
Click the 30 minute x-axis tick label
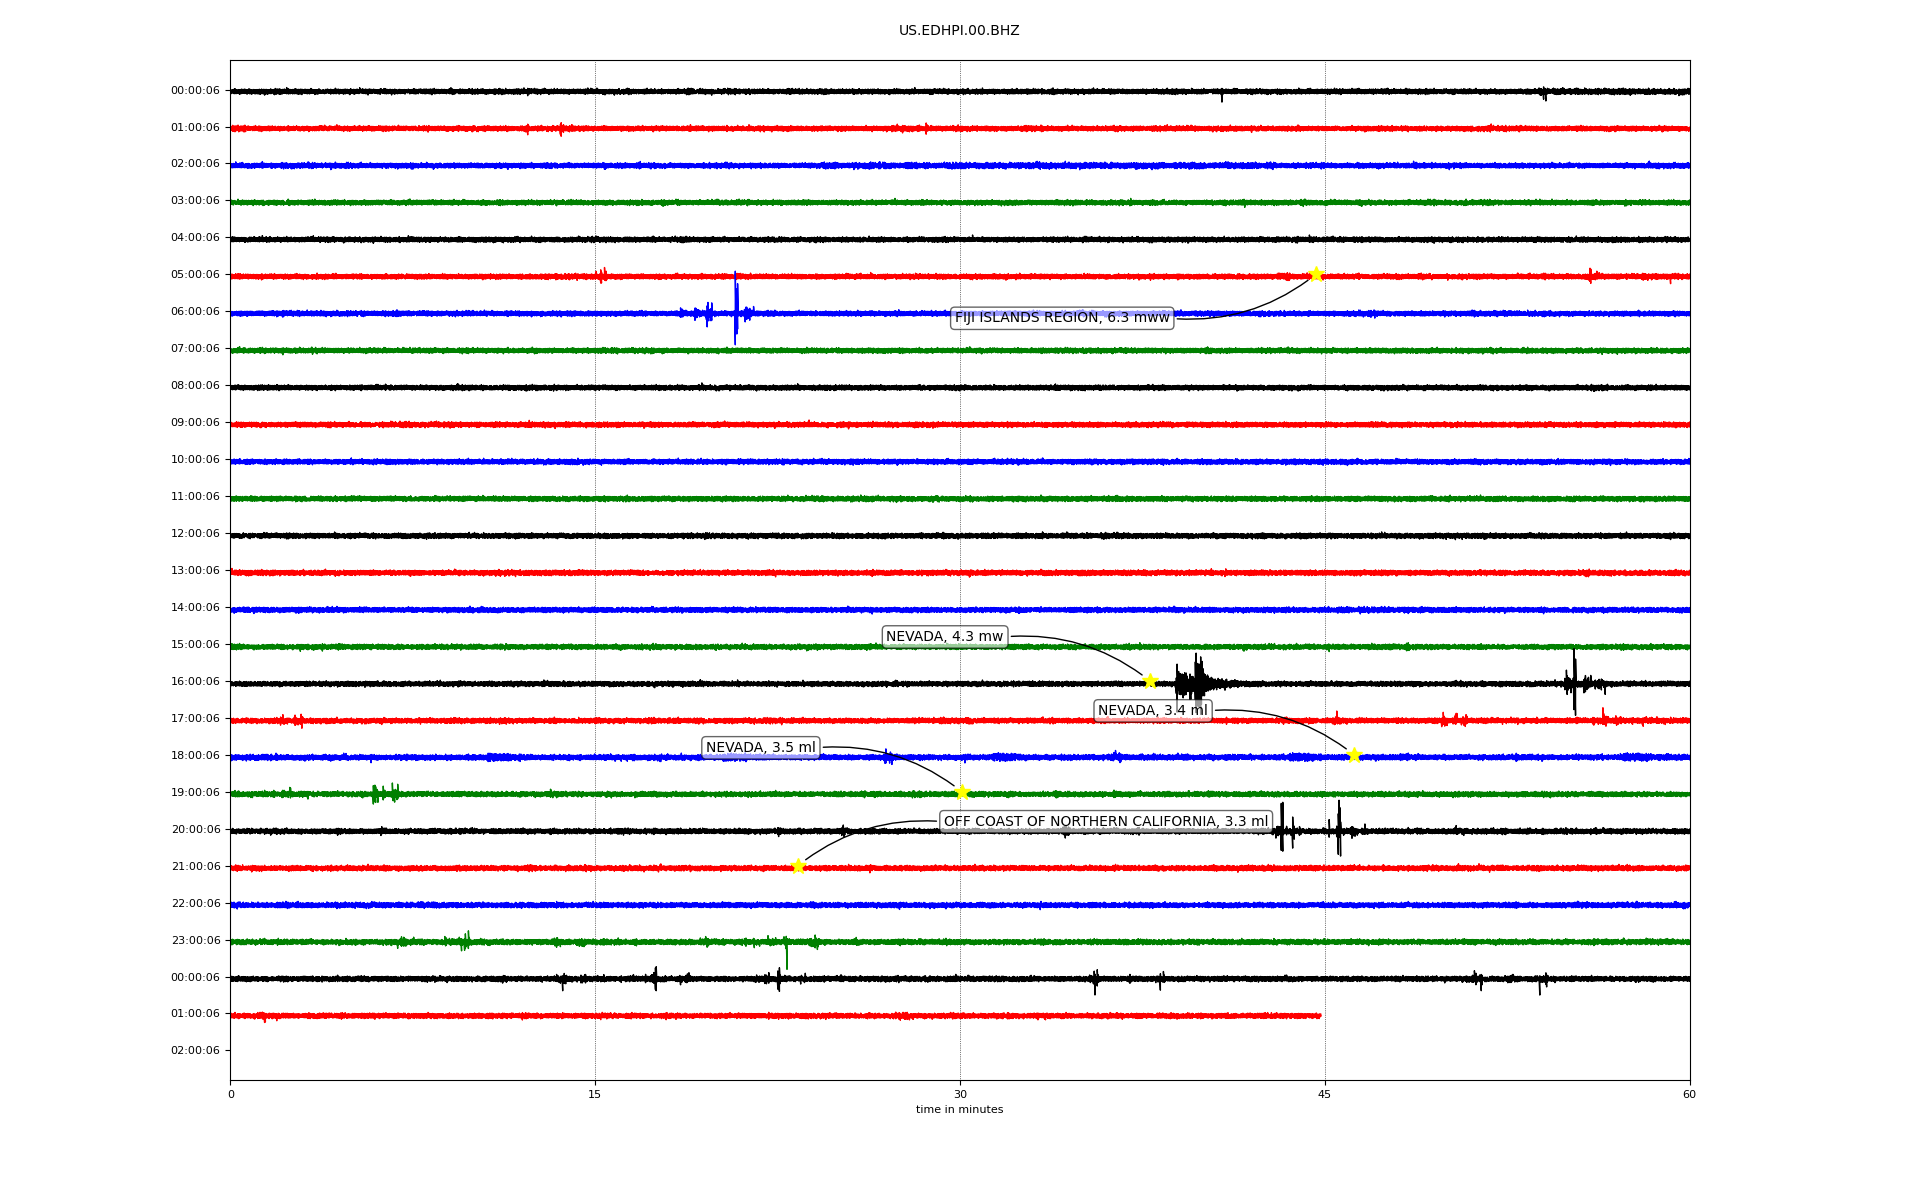click(960, 1094)
